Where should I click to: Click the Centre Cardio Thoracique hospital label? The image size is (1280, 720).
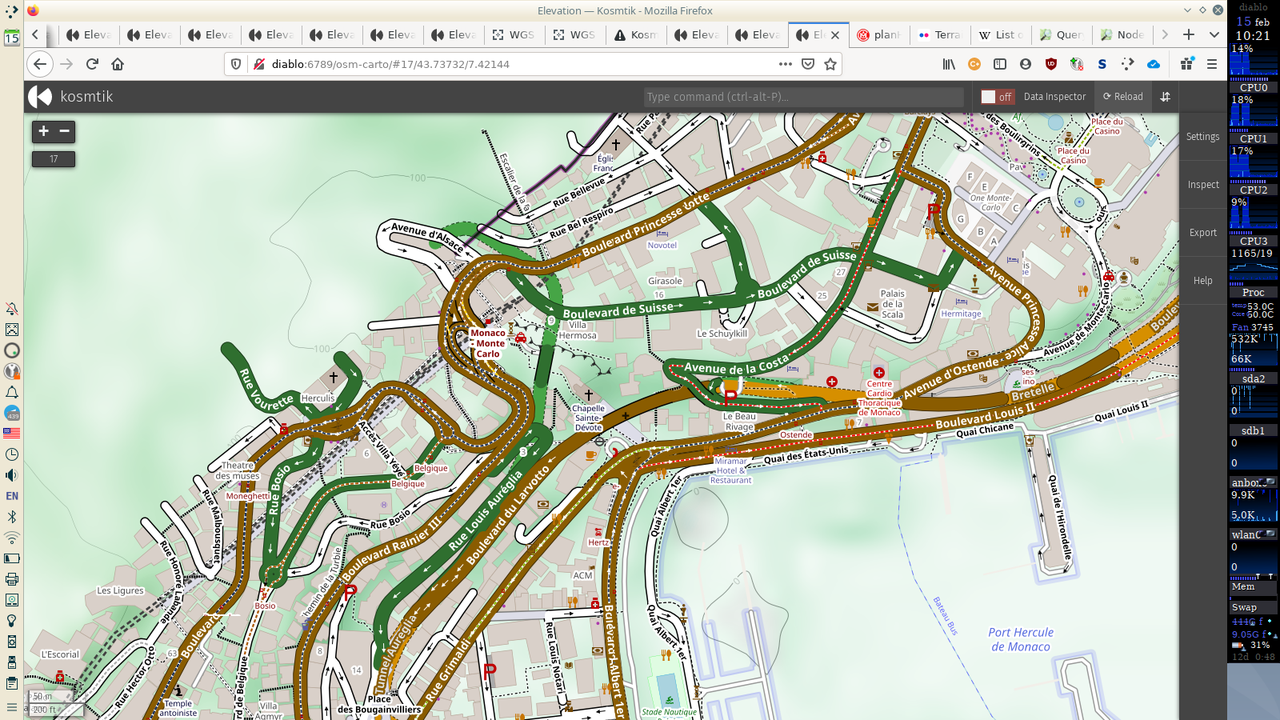[x=880, y=398]
